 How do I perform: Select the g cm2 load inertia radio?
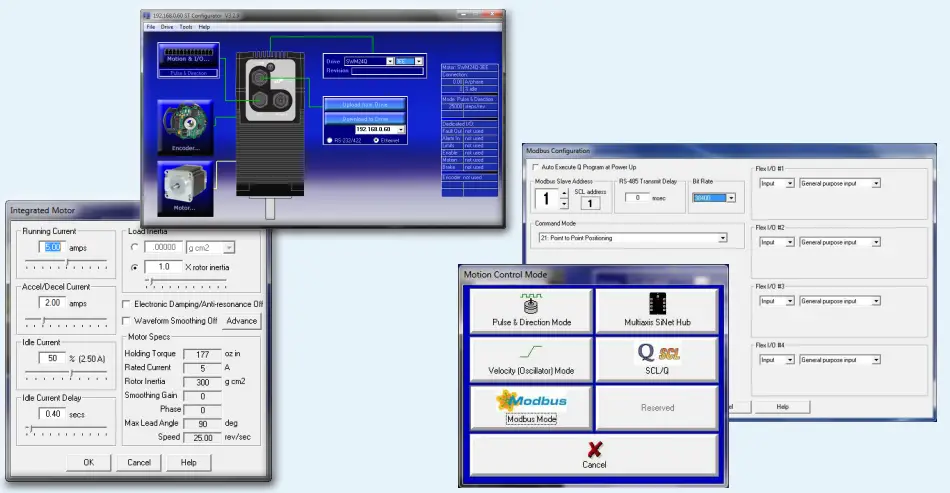[135, 247]
